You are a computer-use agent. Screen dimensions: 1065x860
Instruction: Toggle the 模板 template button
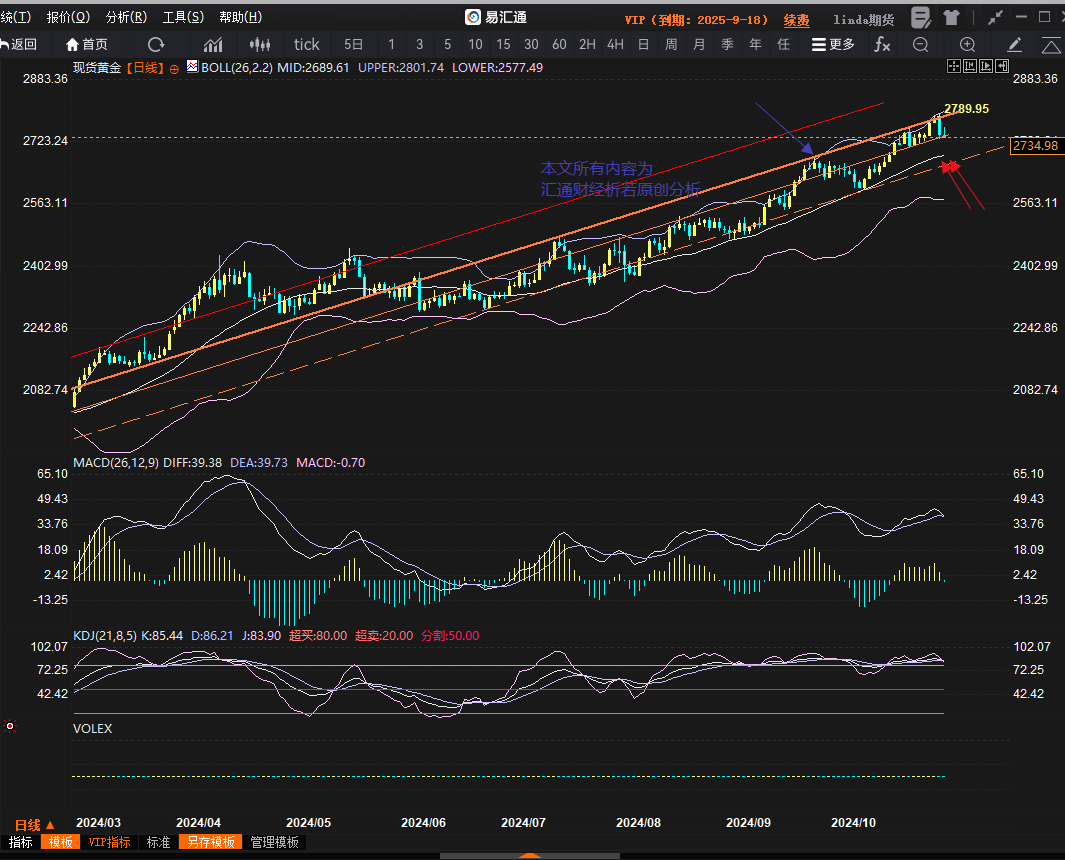point(60,842)
